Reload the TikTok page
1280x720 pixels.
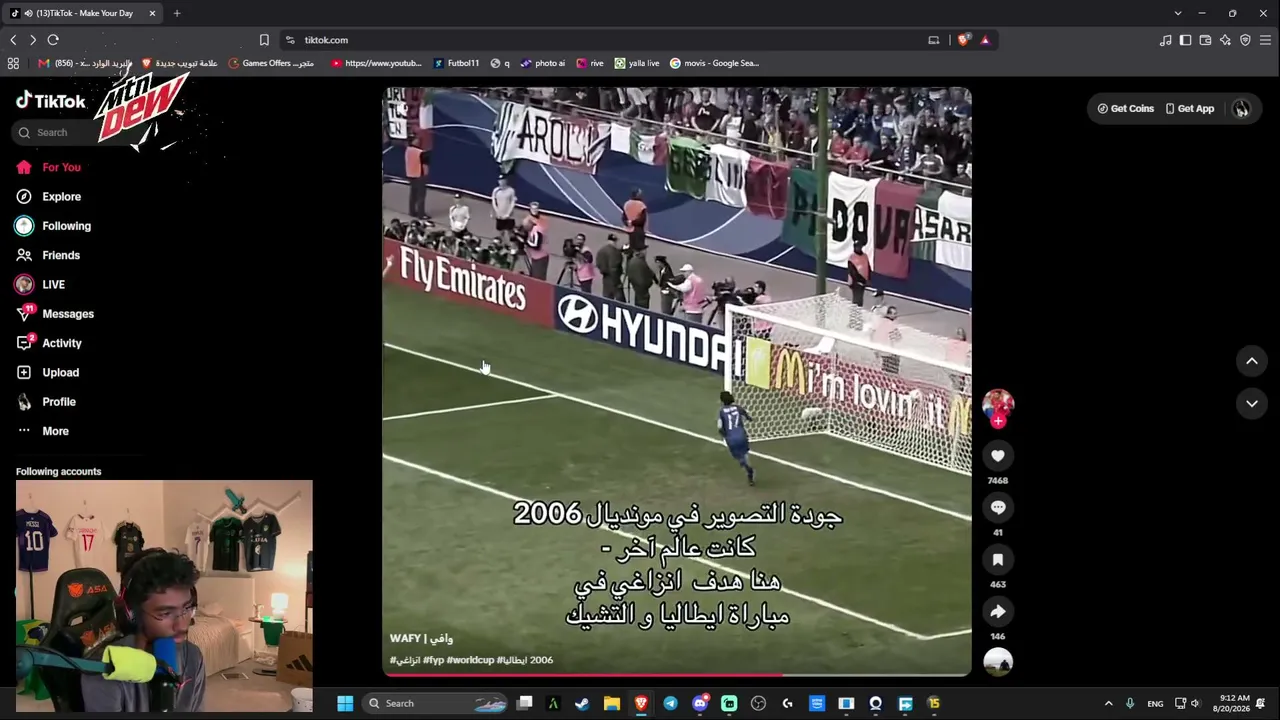click(x=53, y=40)
